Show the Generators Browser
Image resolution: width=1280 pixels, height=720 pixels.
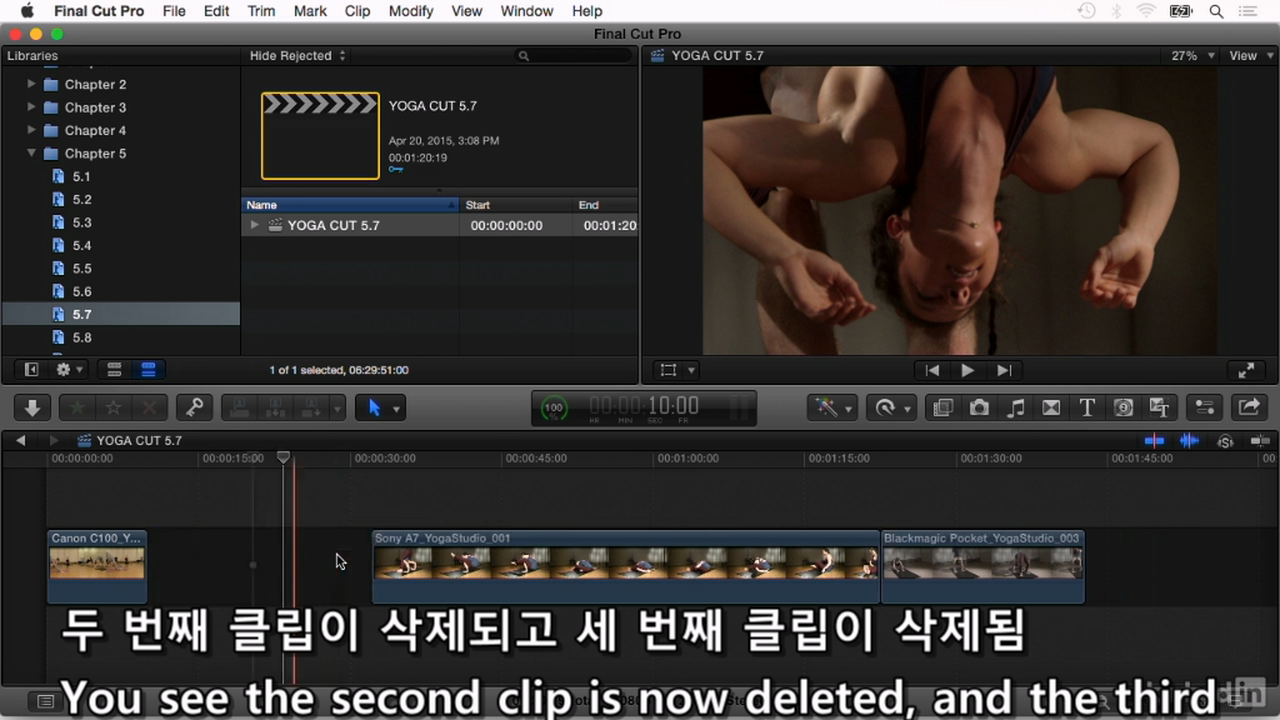[1123, 408]
